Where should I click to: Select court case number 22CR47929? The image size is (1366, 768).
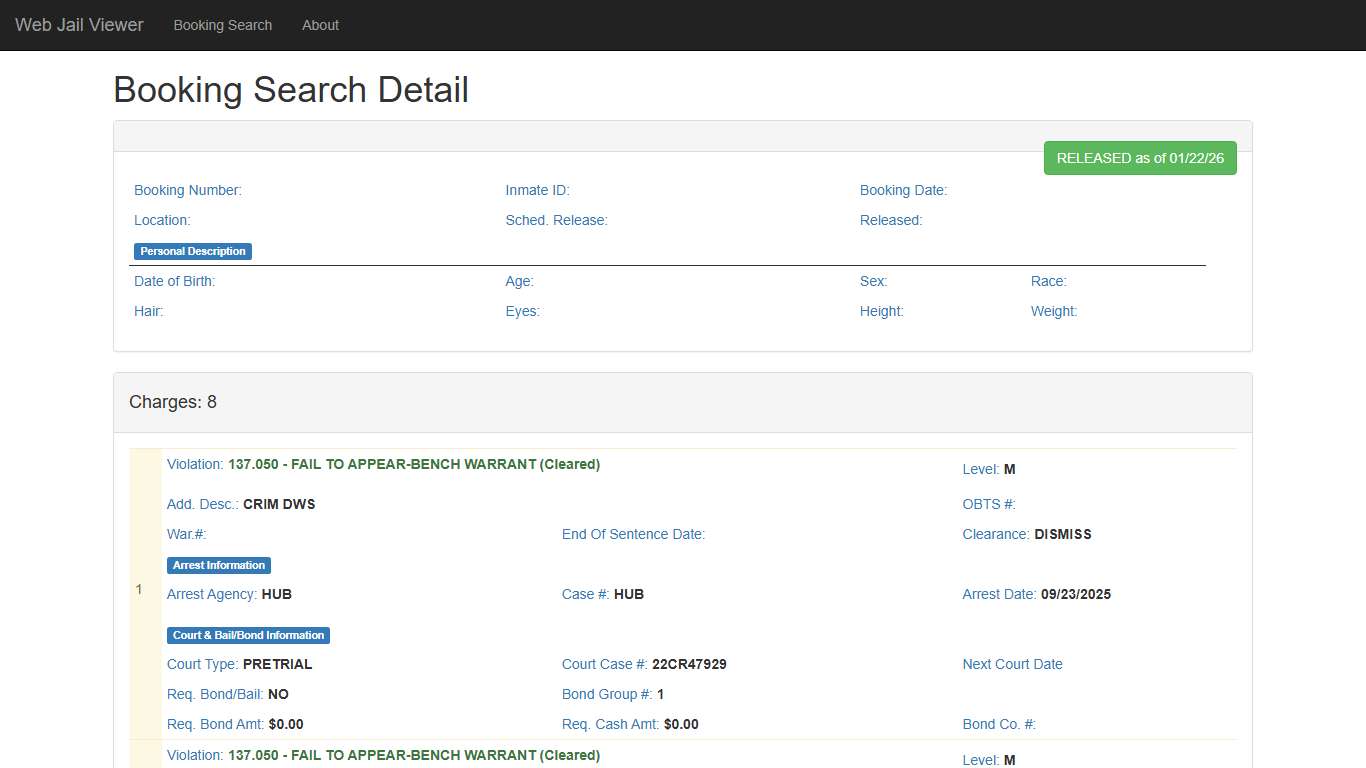[689, 664]
